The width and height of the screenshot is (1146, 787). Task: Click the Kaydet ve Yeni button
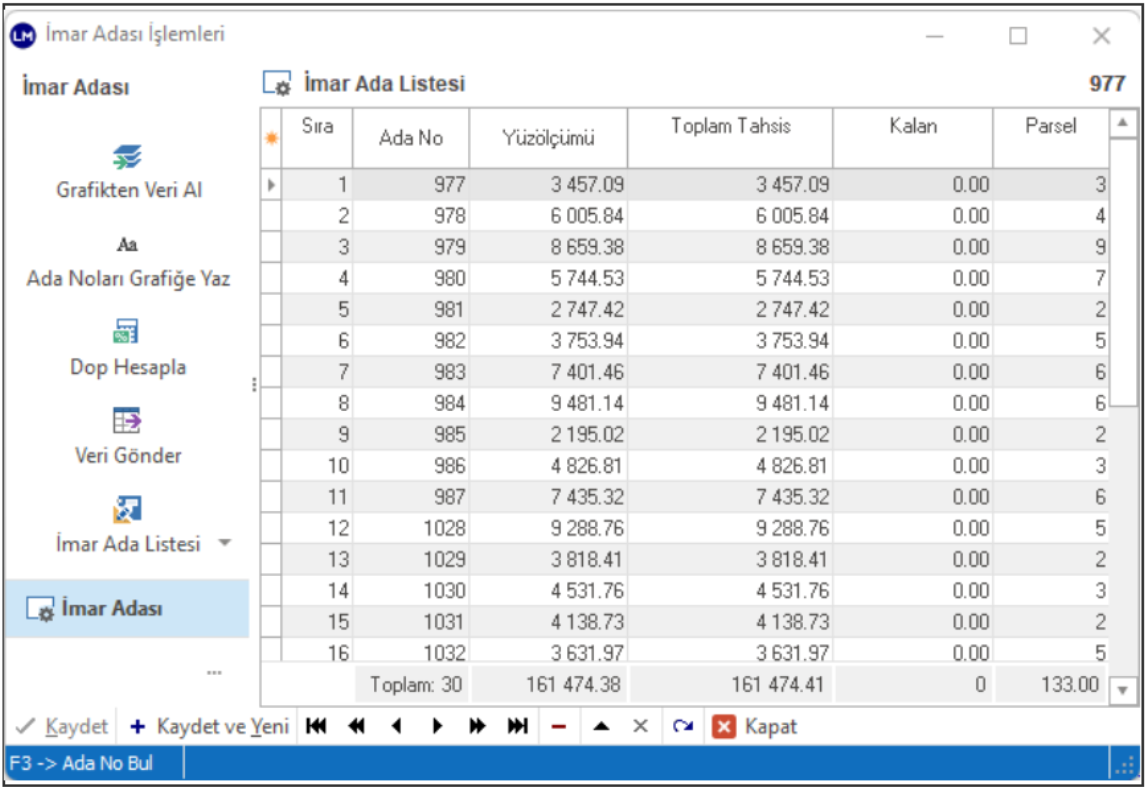208,727
